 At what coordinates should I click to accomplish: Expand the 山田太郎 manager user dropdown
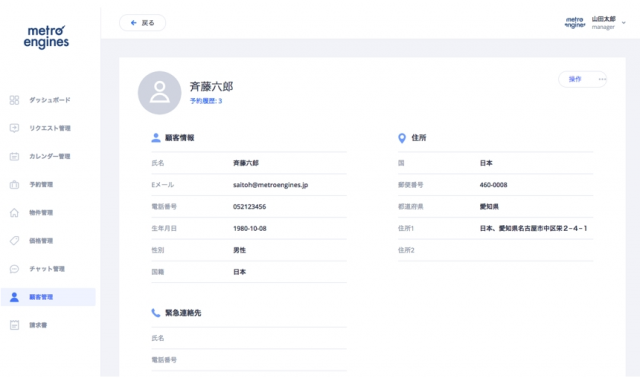click(x=623, y=23)
